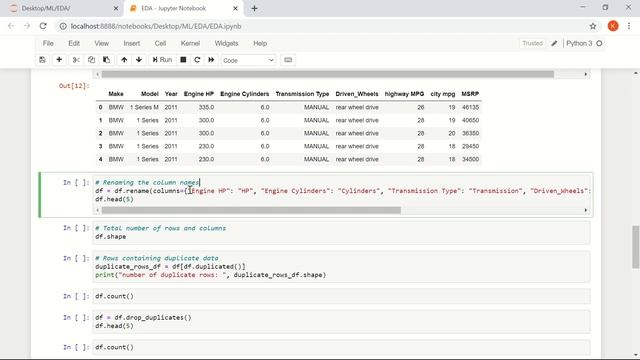Screen dimensions: 640x360
Task: Open the File menu
Action: click(48, 43)
